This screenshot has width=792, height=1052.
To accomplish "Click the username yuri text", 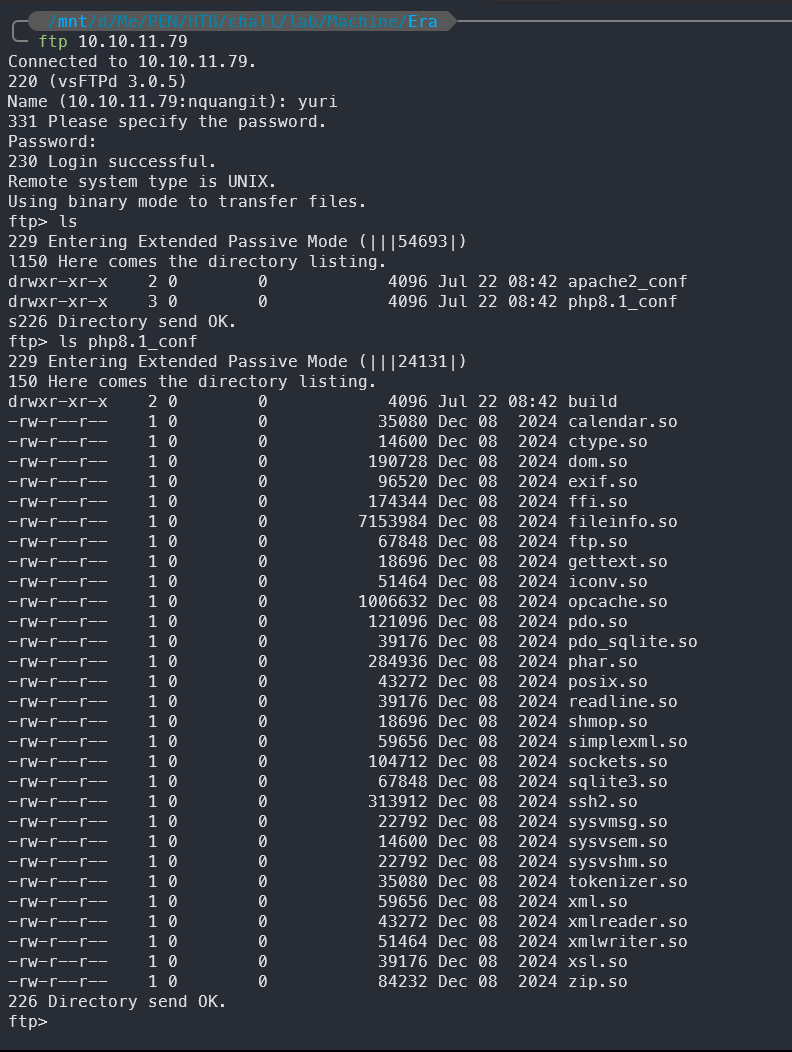I will (317, 102).
